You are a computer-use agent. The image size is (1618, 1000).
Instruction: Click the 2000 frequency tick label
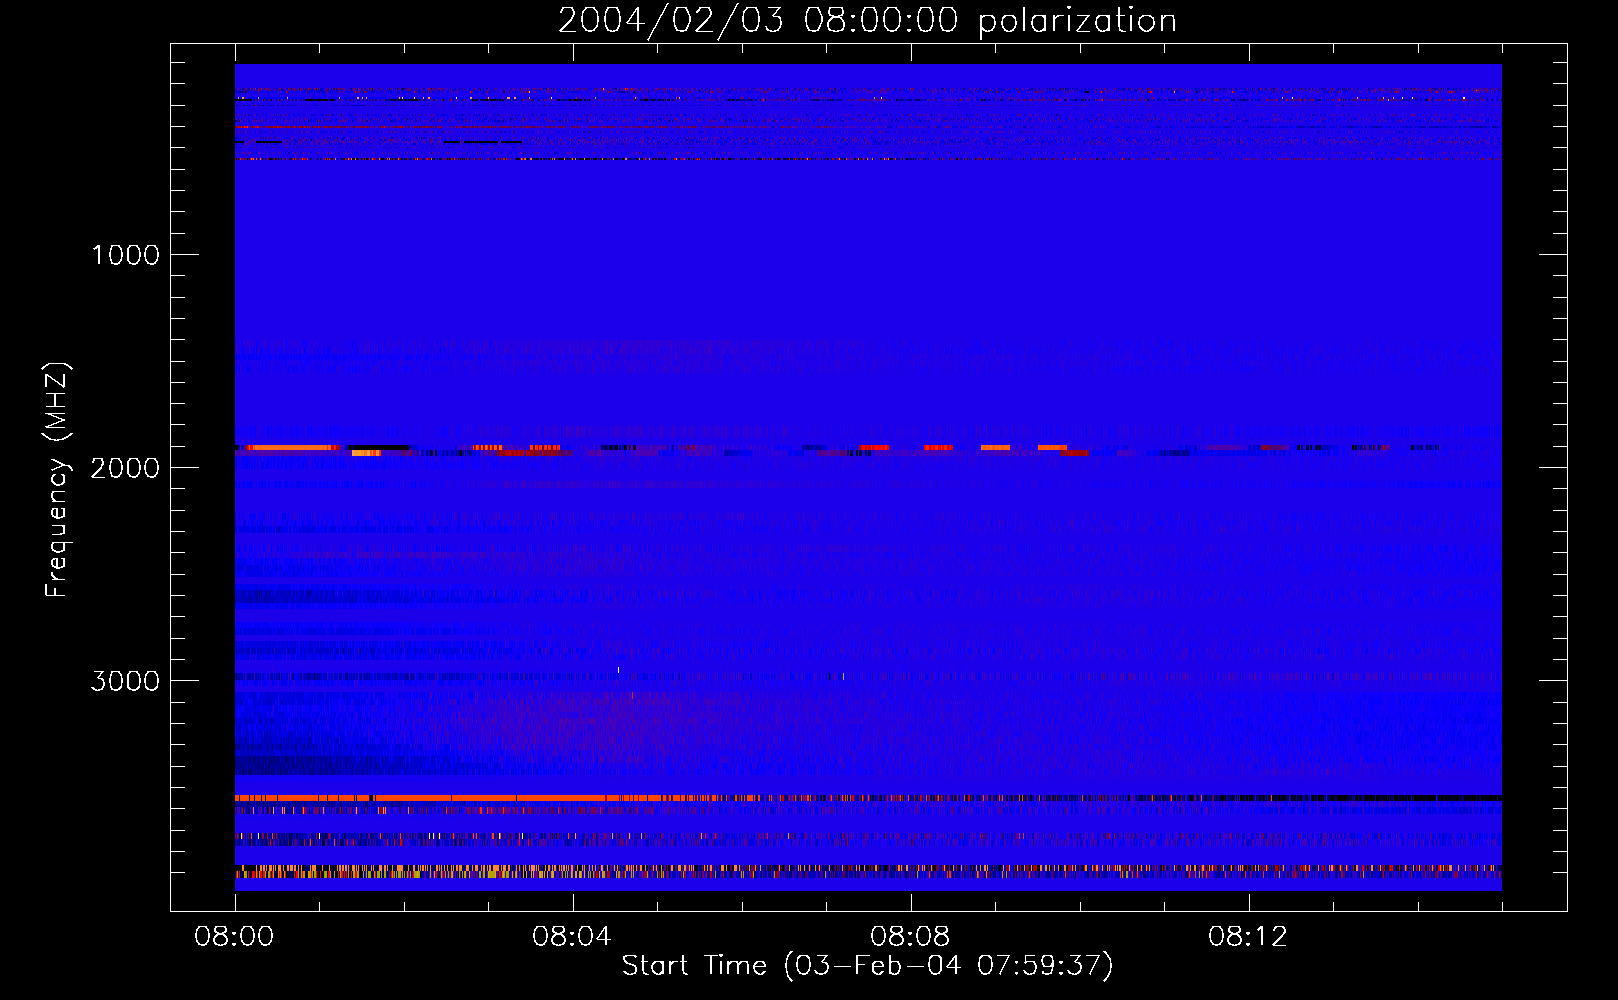[125, 468]
